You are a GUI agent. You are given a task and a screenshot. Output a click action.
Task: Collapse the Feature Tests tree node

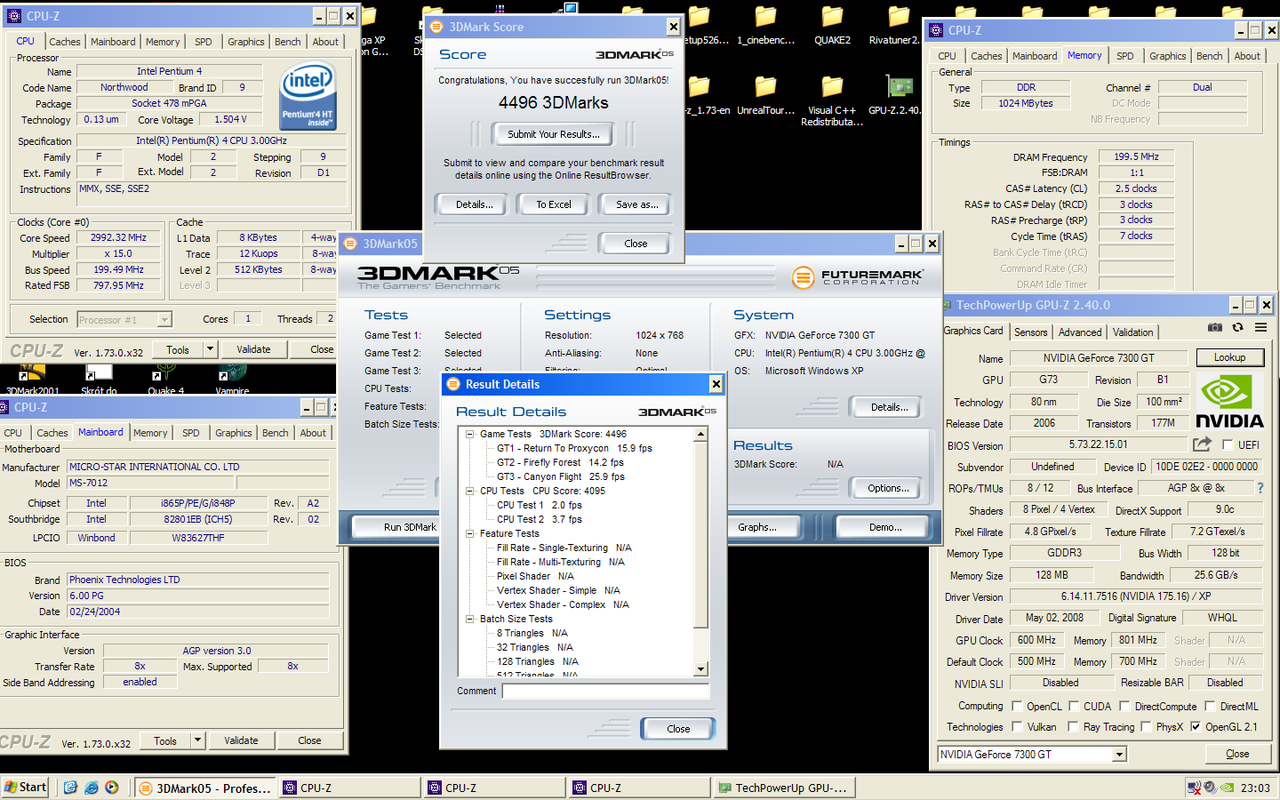click(470, 534)
